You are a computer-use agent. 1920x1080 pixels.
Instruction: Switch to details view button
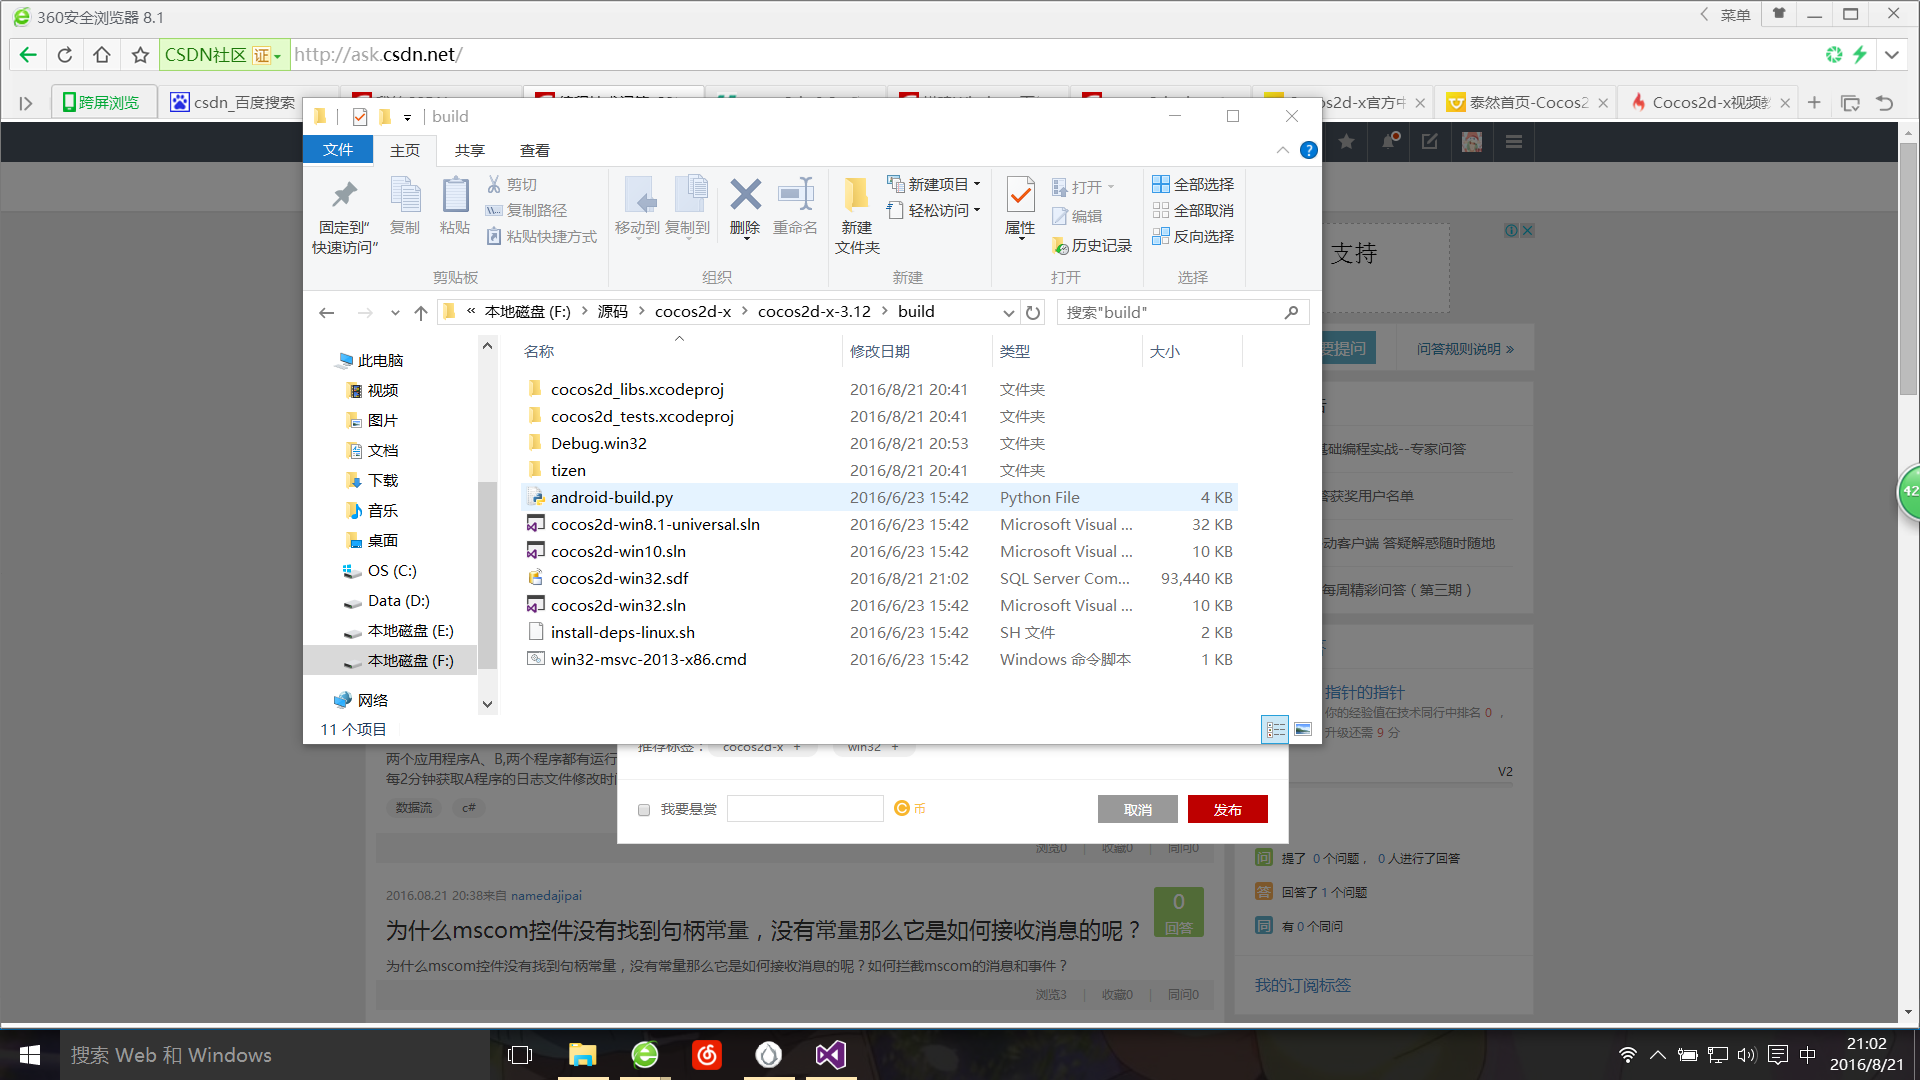tap(1276, 729)
